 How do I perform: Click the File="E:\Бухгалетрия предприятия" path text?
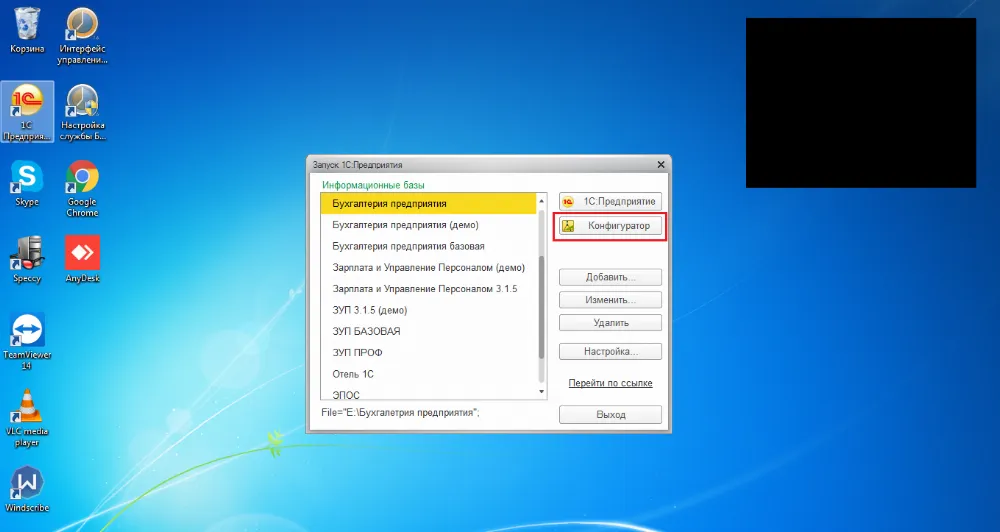(401, 413)
